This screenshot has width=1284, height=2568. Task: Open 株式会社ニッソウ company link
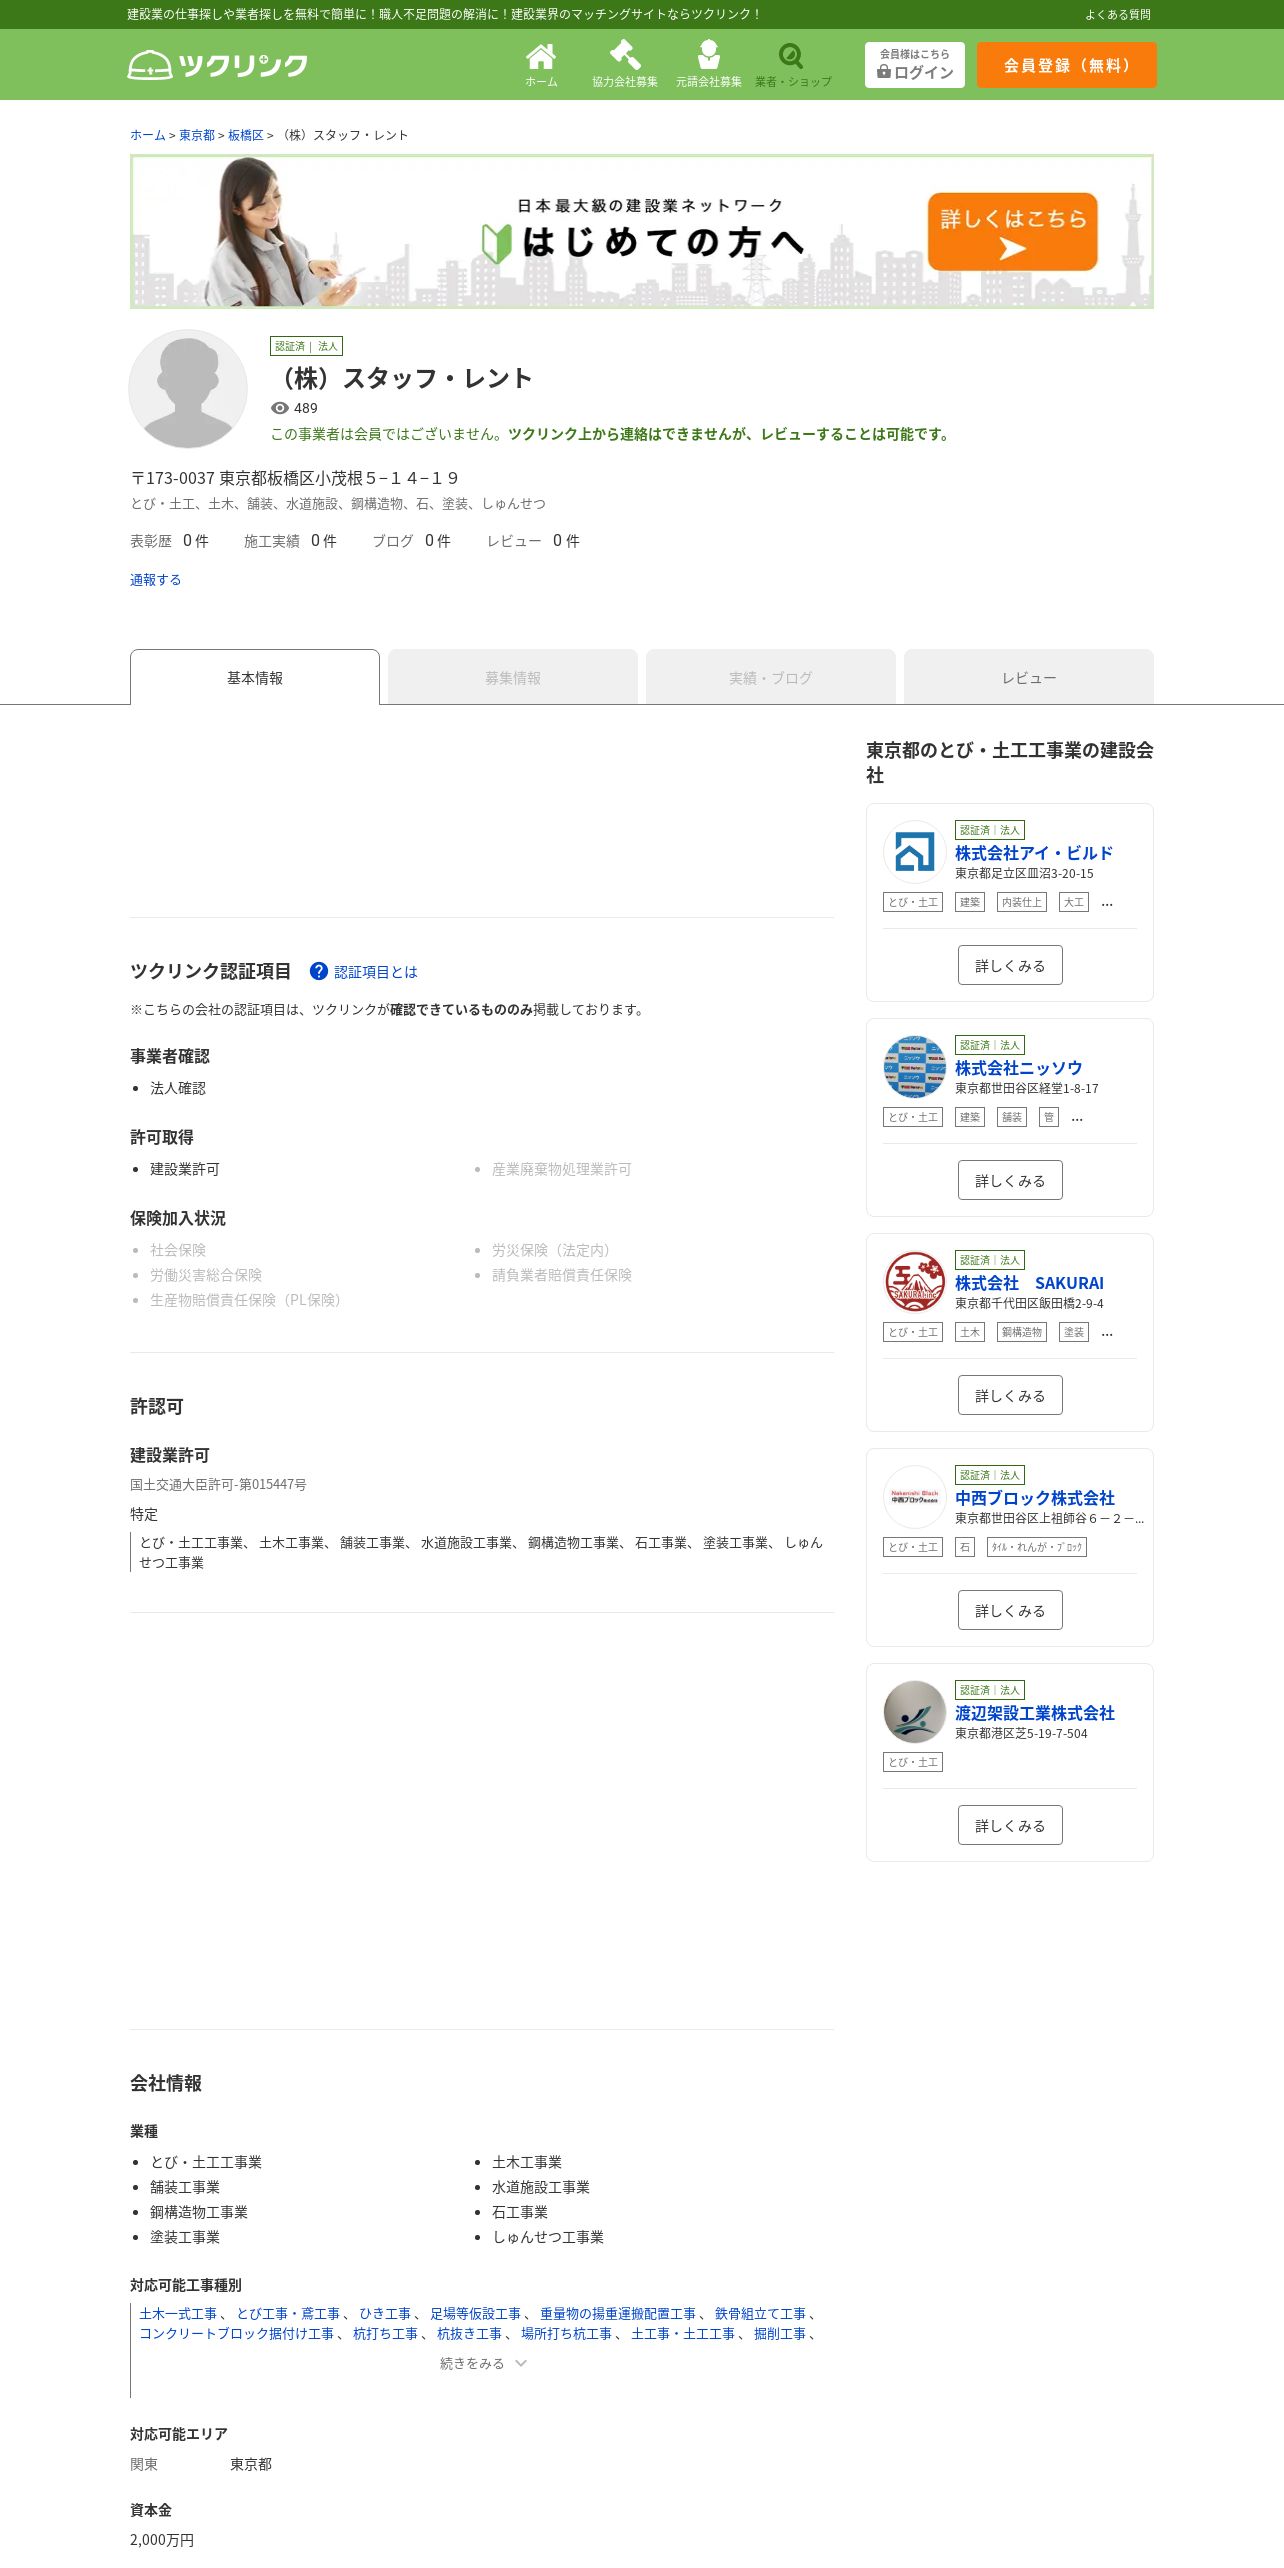(1018, 1068)
